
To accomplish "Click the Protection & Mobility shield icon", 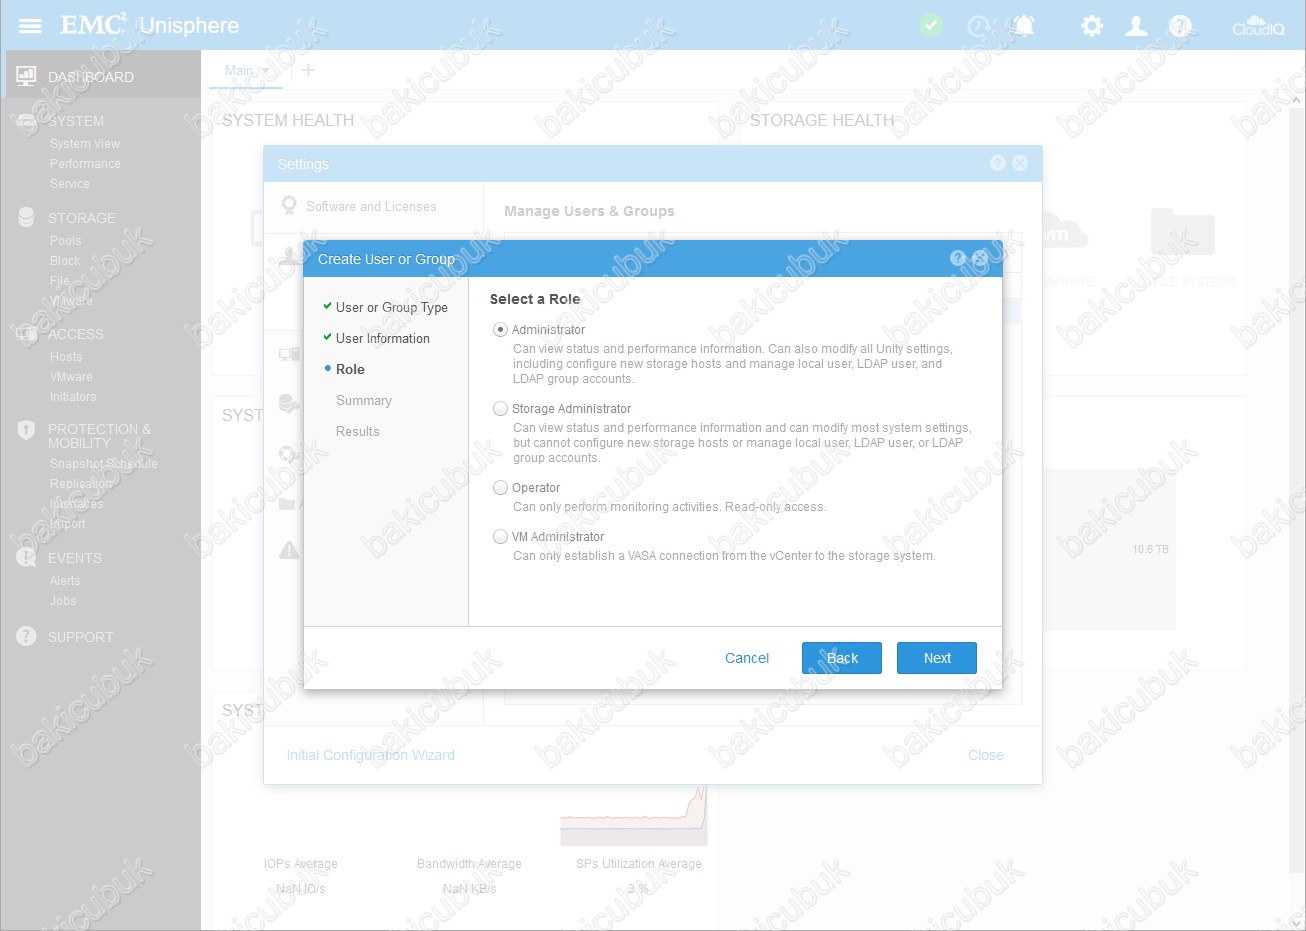I will [x=27, y=430].
